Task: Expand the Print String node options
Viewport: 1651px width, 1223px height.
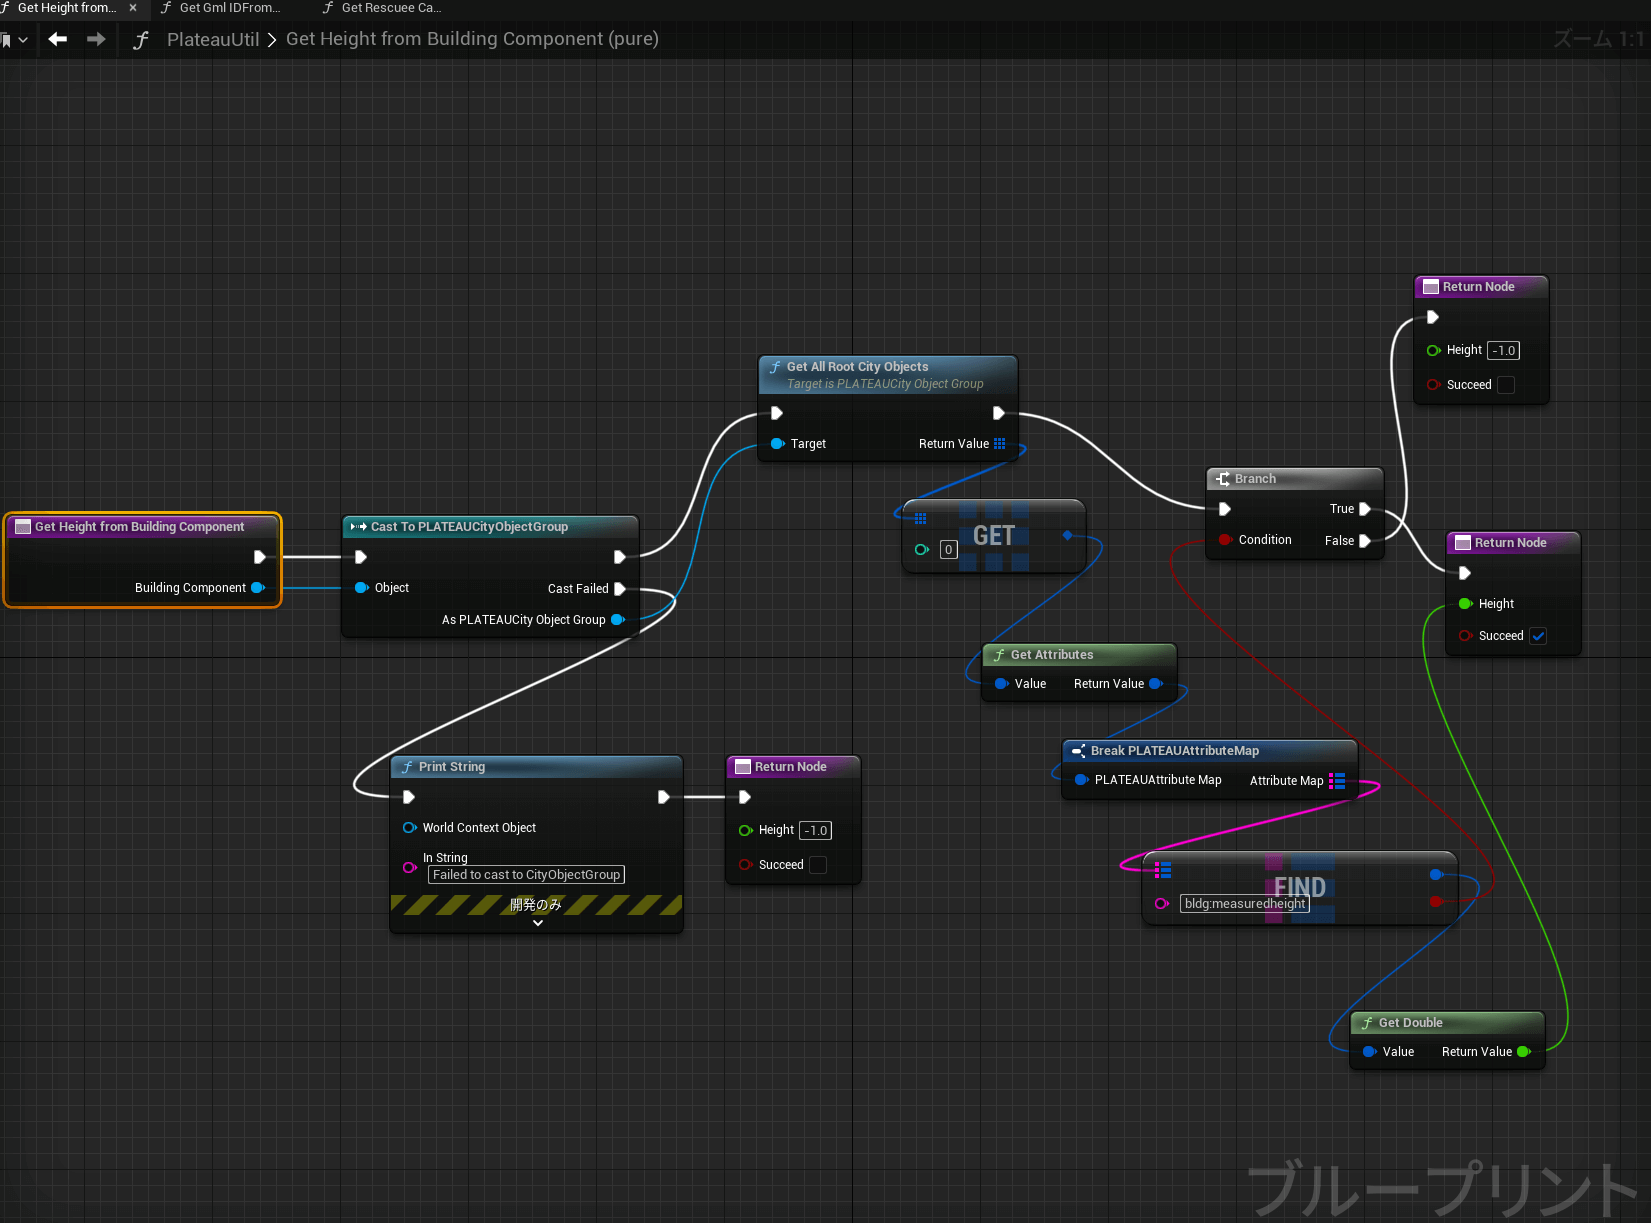Action: (x=537, y=923)
